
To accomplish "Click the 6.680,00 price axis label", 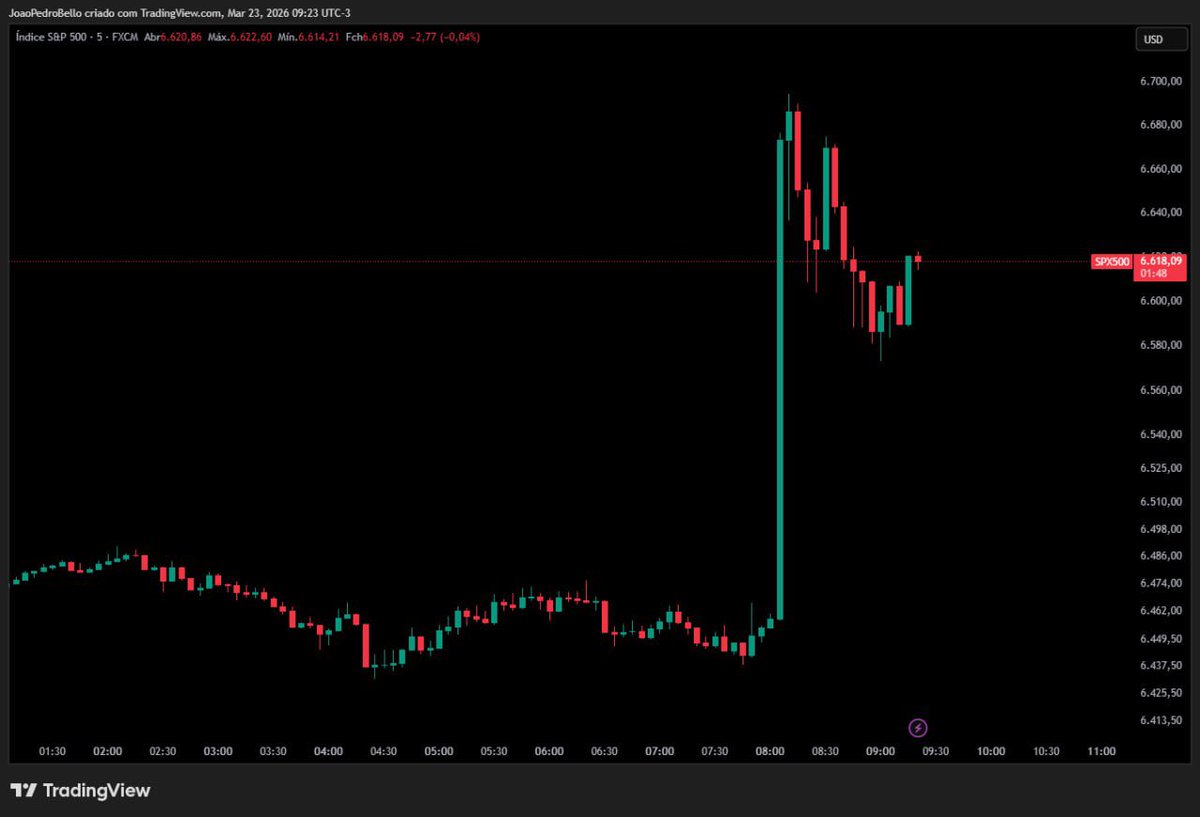I will pyautogui.click(x=1161, y=125).
